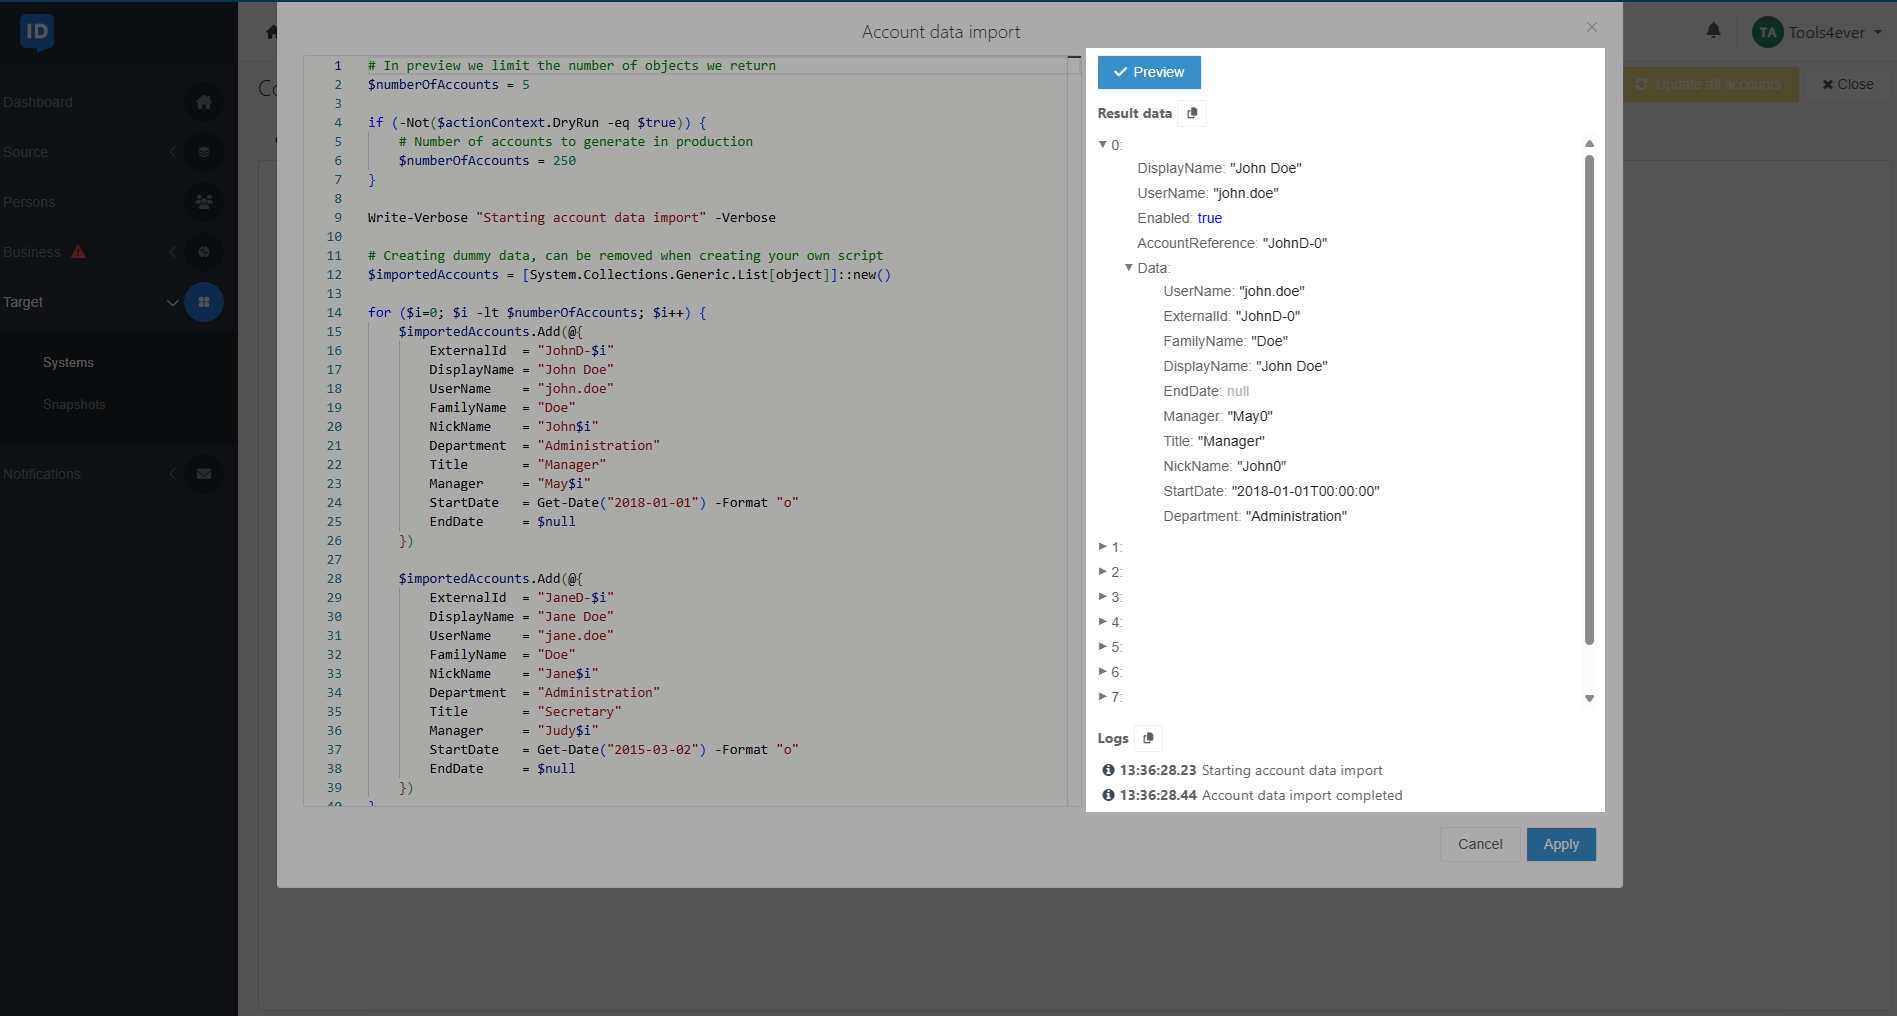Collapse result item 0
Viewport: 1897px width, 1016px height.
(x=1103, y=145)
